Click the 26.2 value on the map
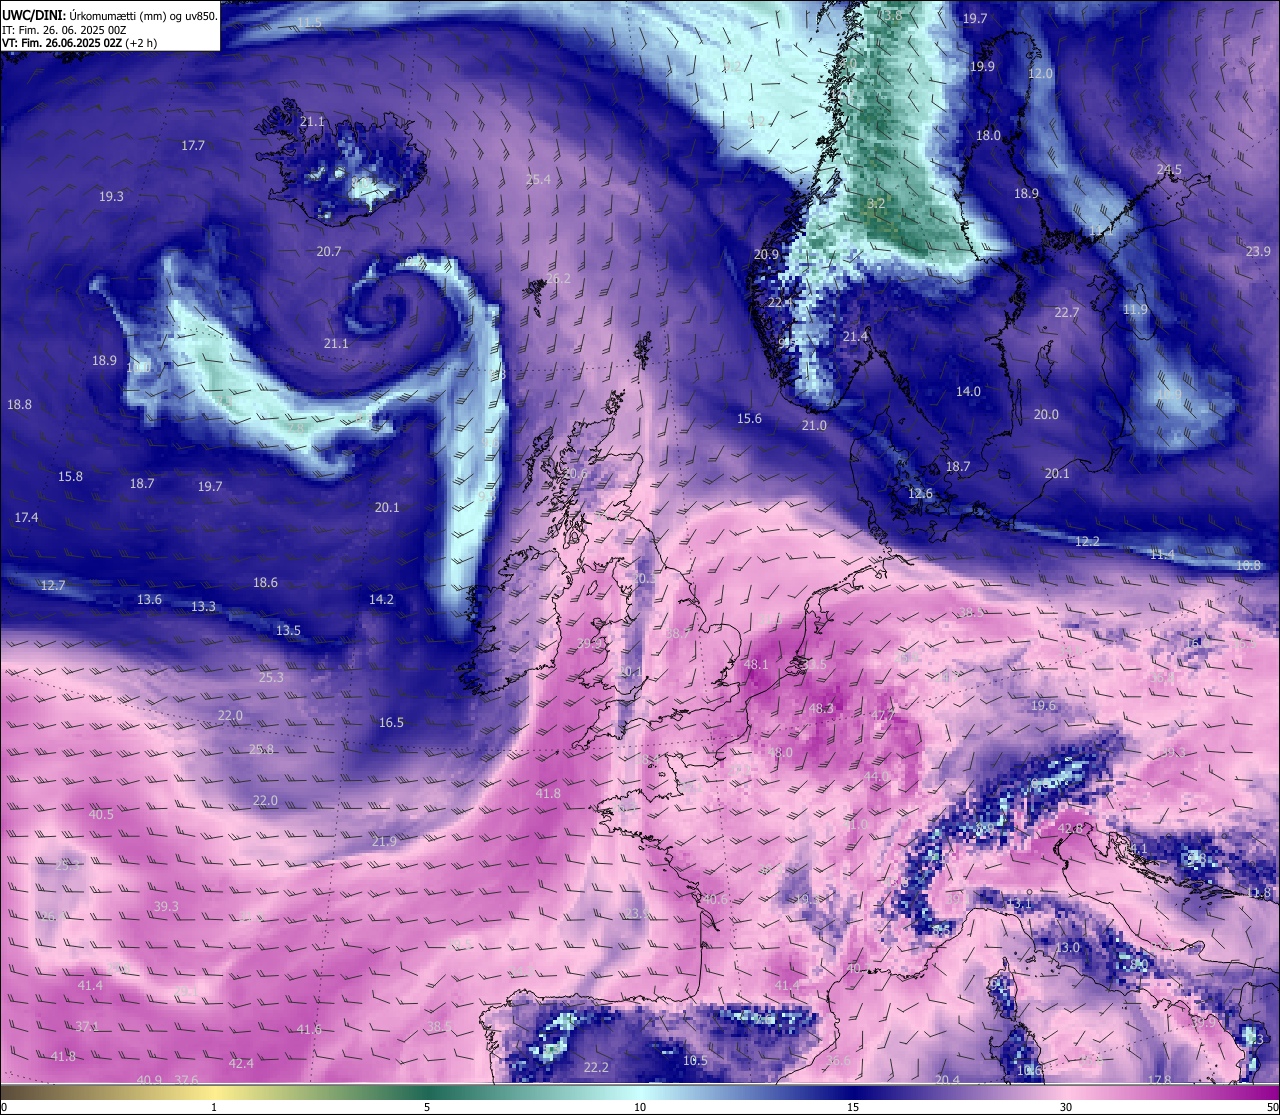 (558, 279)
